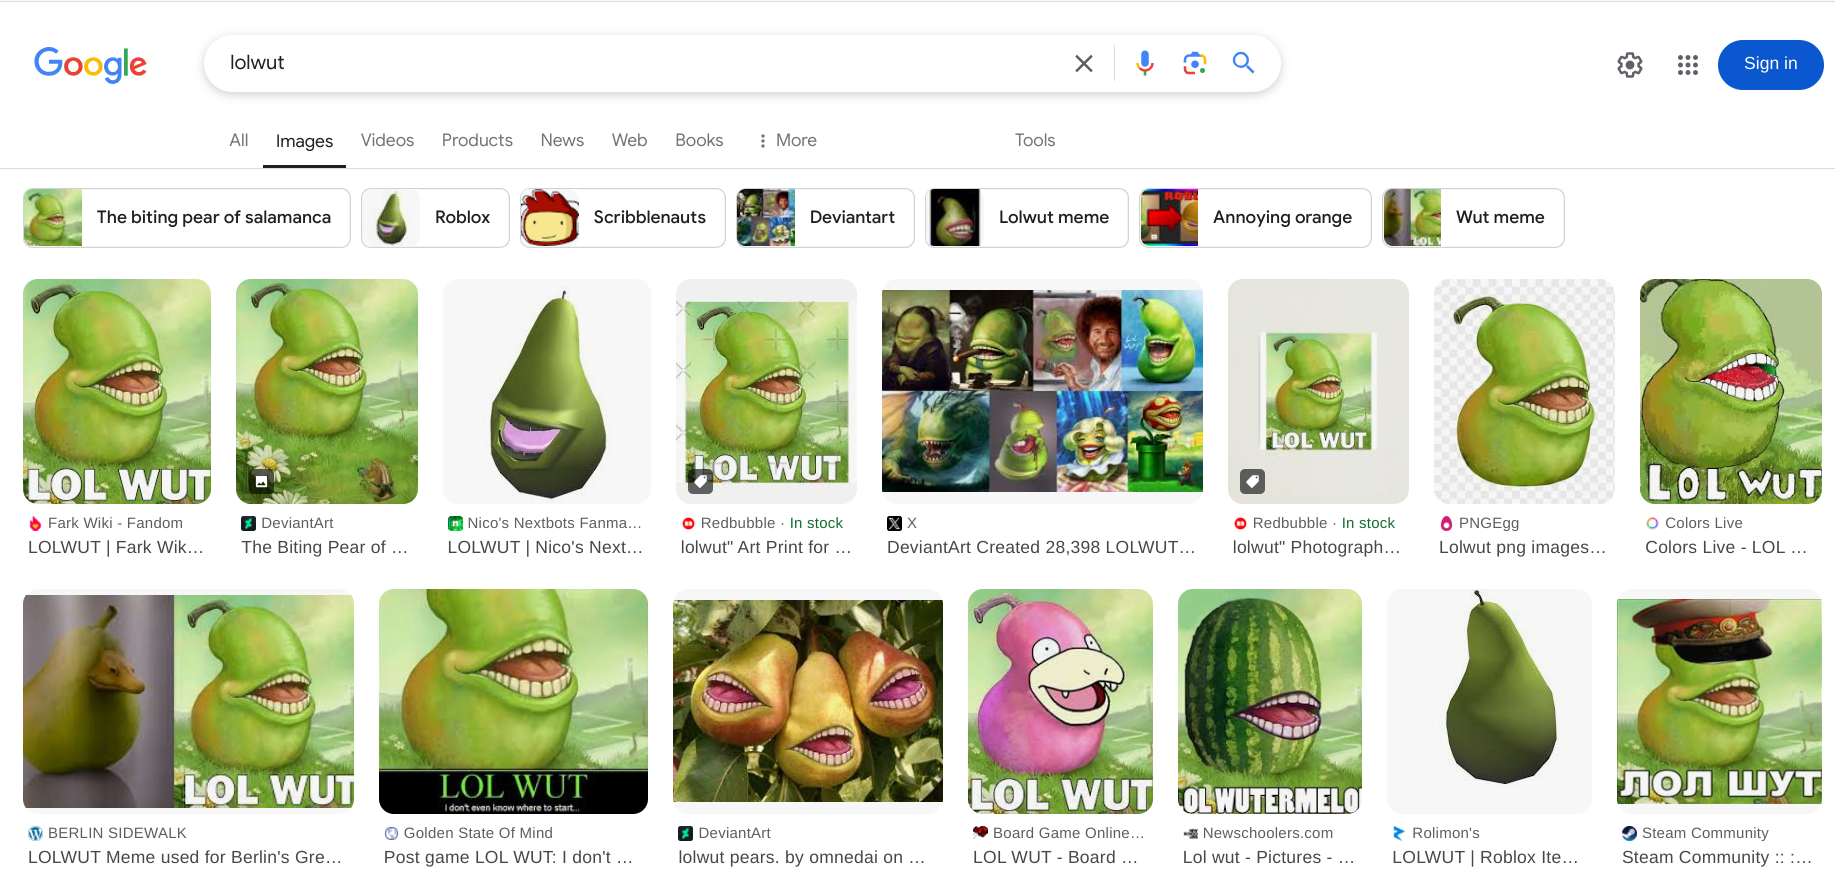1835x873 pixels.
Task: Select the Deviantart suggestion chip
Action: [825, 218]
